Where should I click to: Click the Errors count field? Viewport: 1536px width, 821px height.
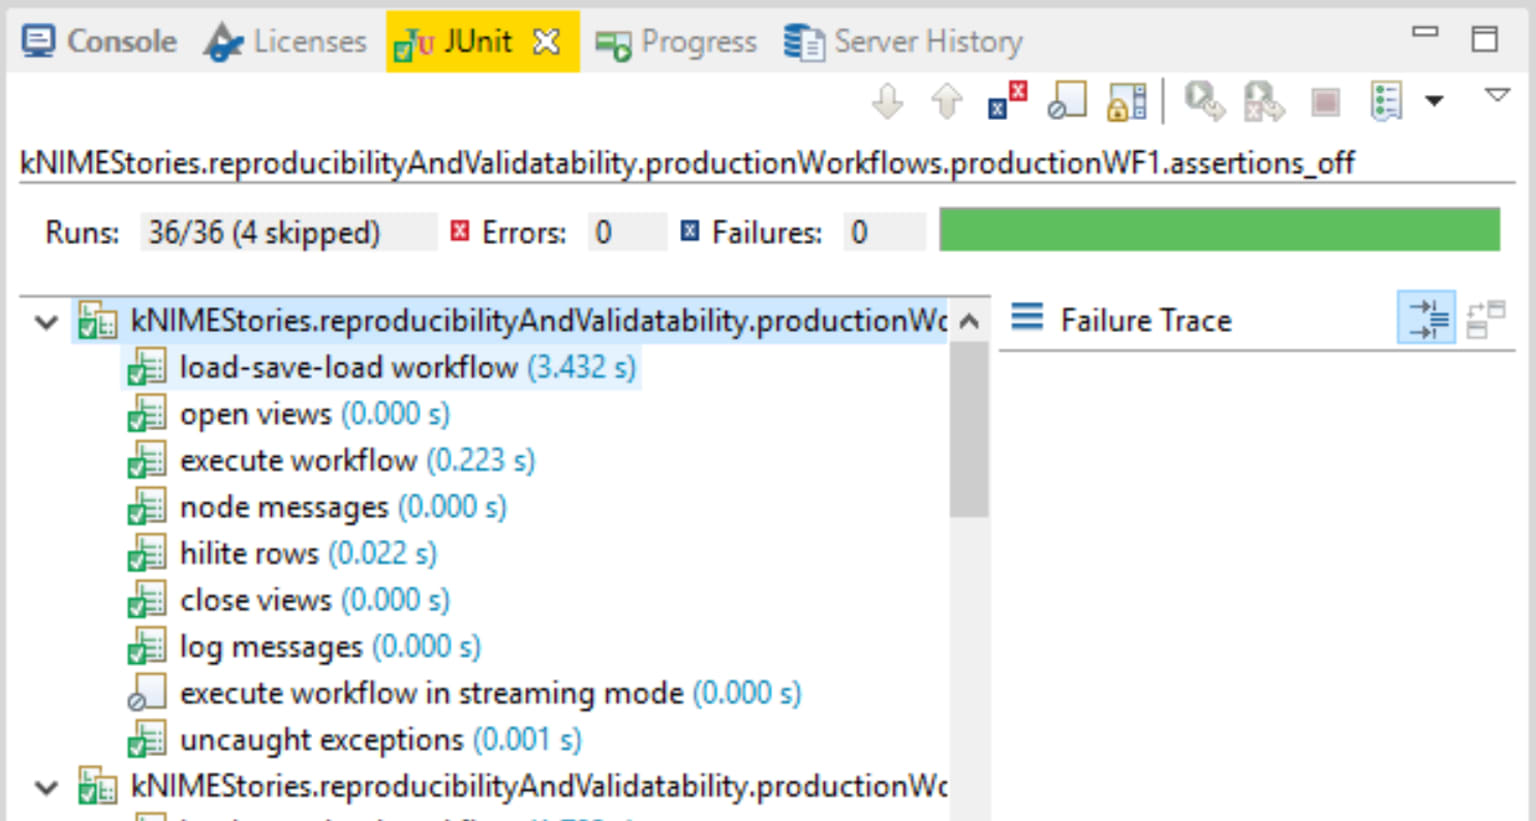click(x=626, y=232)
